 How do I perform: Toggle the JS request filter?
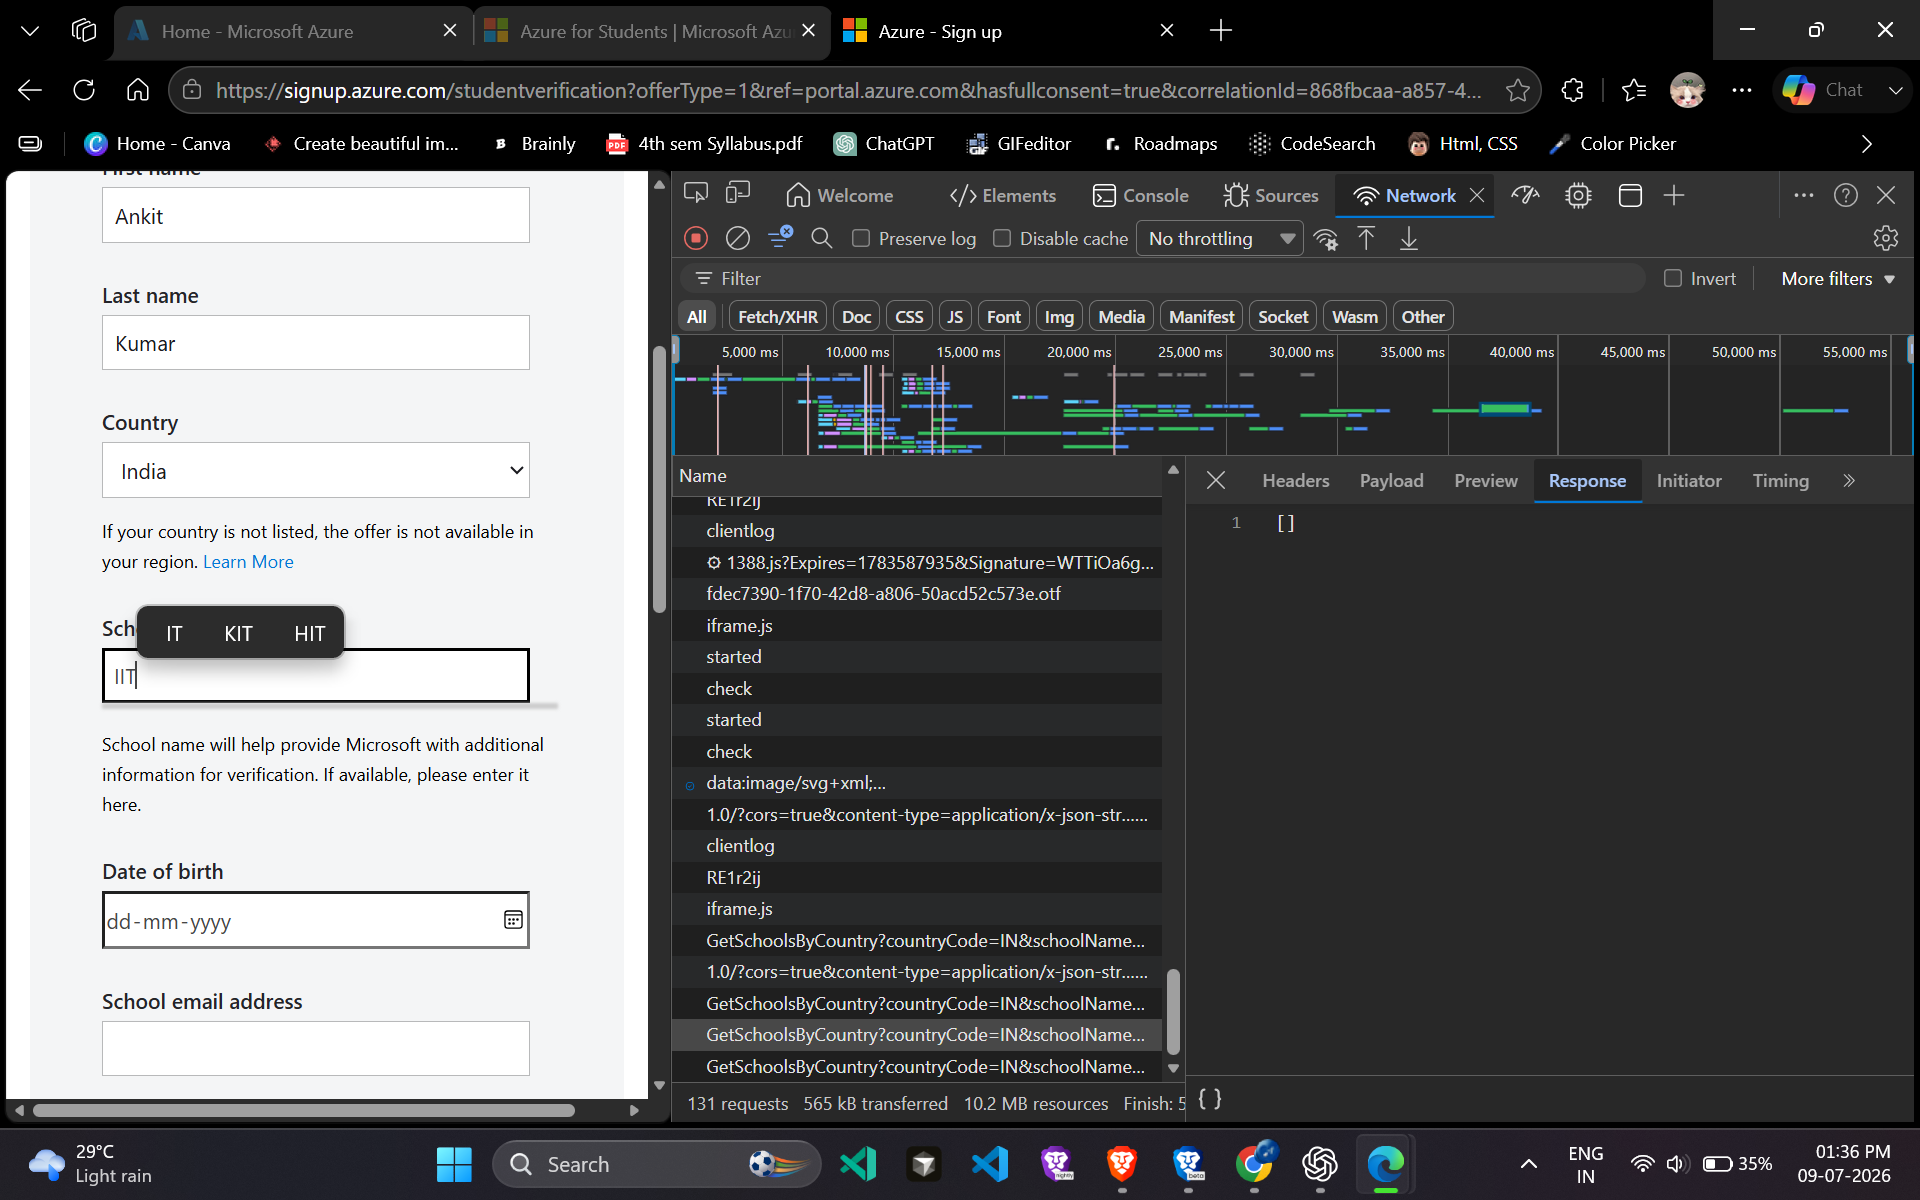[x=955, y=317]
